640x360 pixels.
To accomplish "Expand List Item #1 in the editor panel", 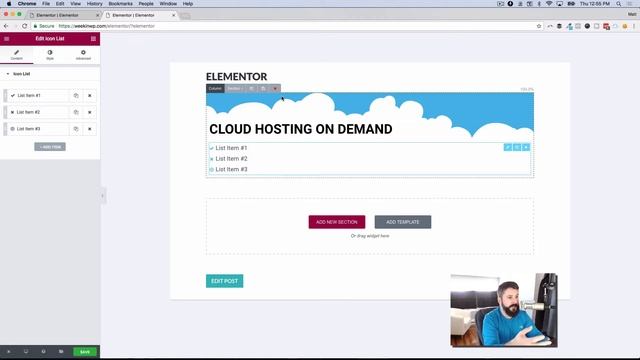I will (x=39, y=96).
